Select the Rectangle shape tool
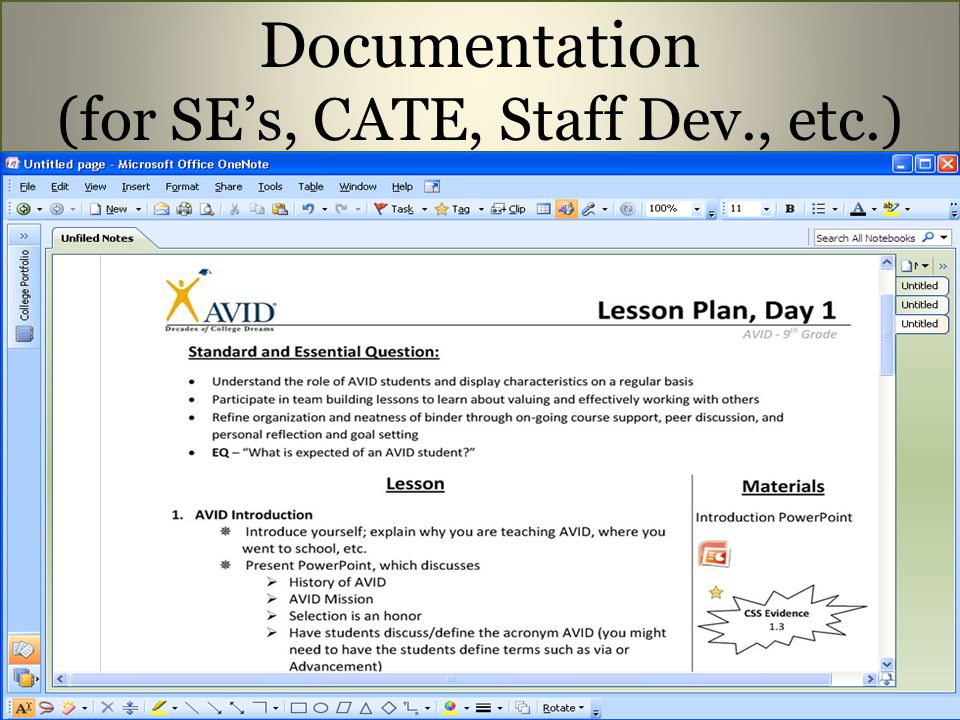 (x=298, y=708)
